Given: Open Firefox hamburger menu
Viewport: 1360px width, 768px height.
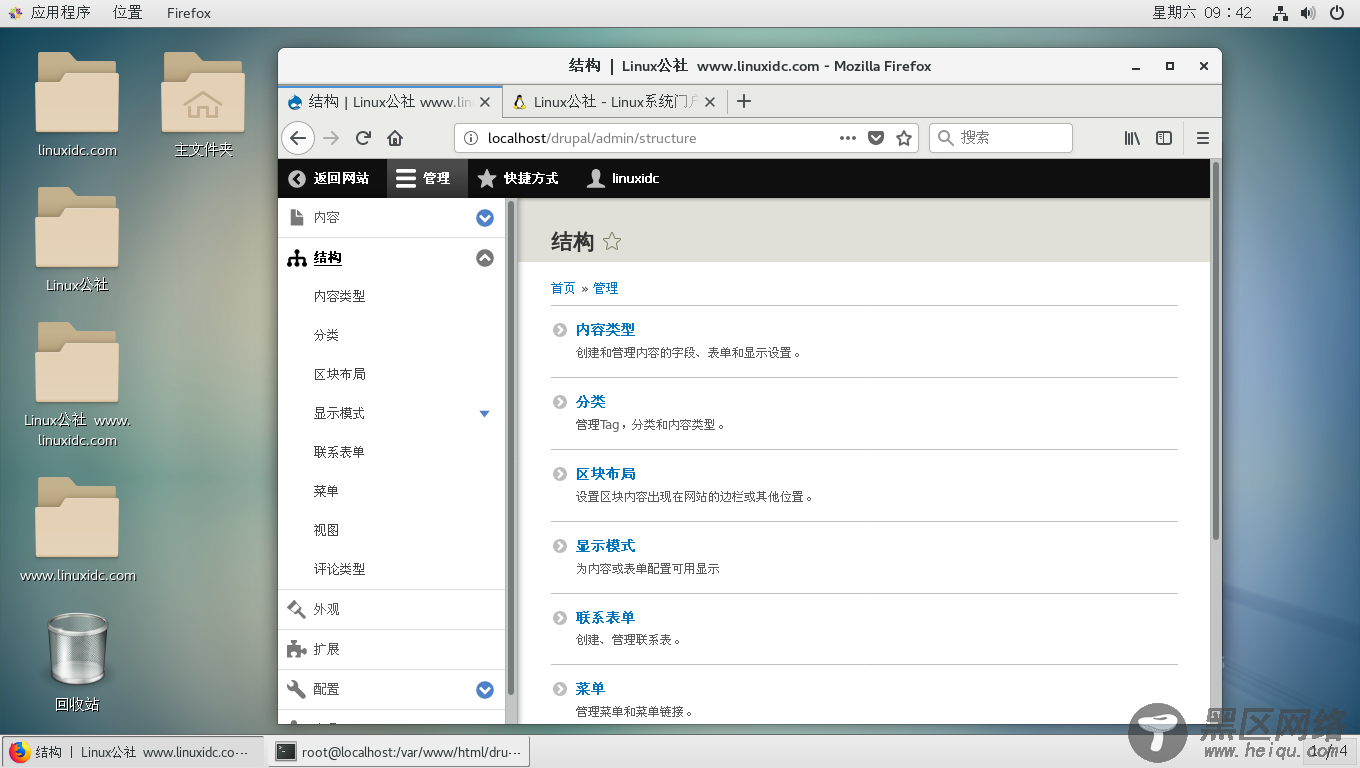Looking at the screenshot, I should [x=1203, y=138].
